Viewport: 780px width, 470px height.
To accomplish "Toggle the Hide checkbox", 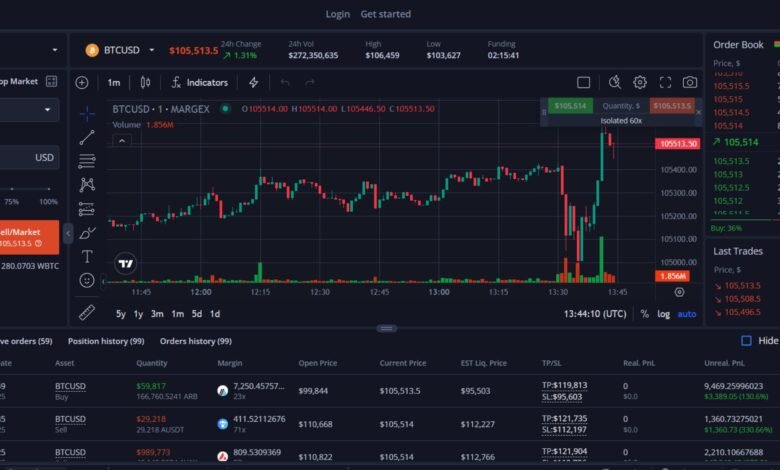I will (x=746, y=341).
